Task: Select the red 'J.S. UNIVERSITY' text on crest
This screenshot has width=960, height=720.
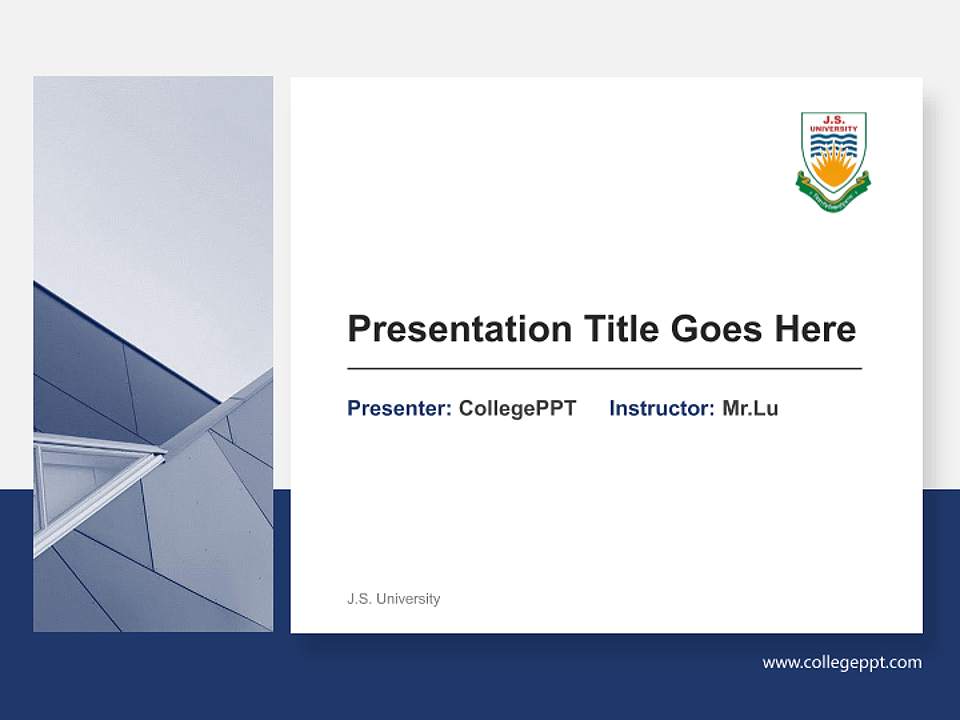Action: 833,123
